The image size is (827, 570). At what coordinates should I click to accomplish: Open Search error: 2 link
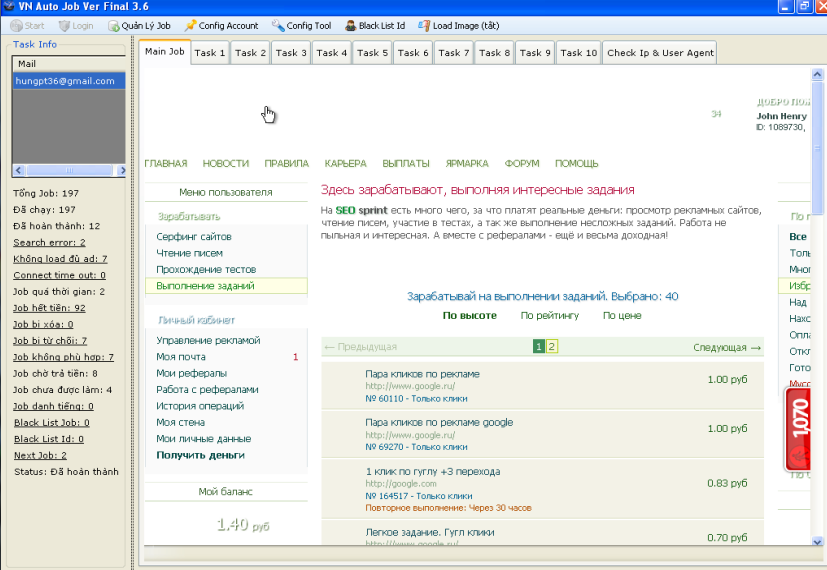[49, 243]
